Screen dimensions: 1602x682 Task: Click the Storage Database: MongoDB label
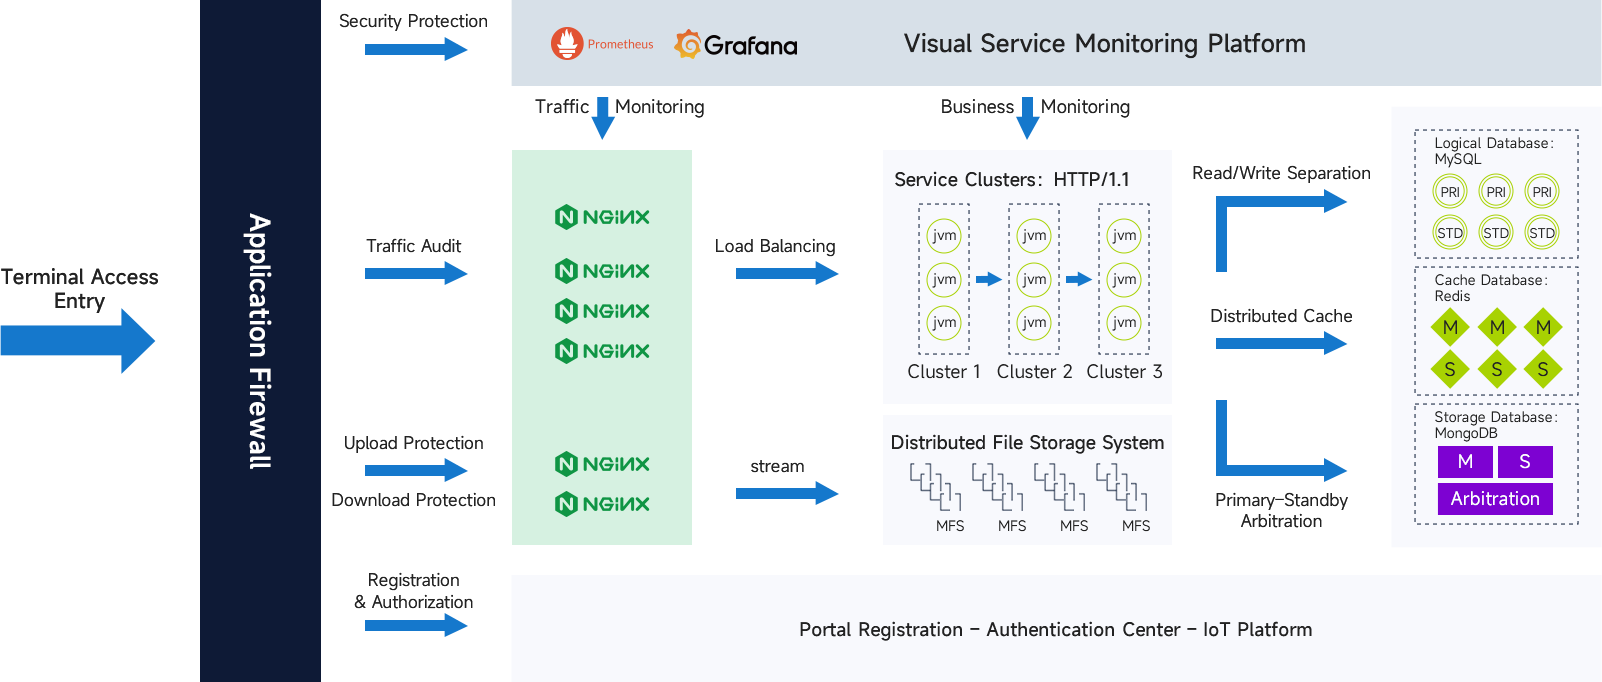coord(1496,425)
